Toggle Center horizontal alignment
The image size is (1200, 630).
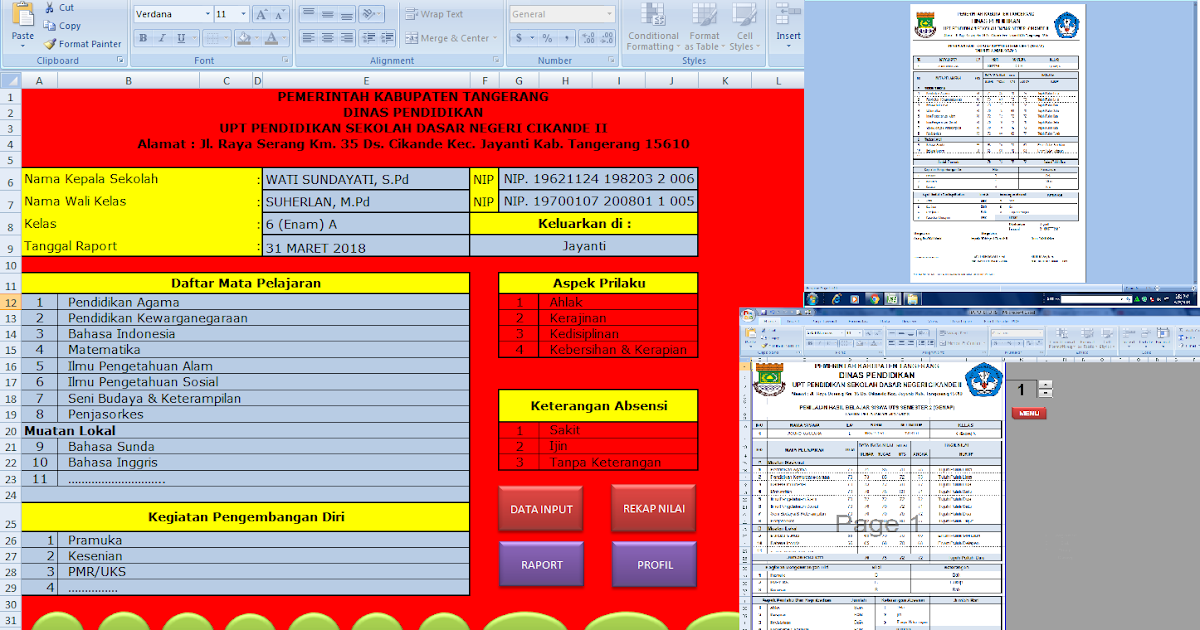tap(326, 38)
